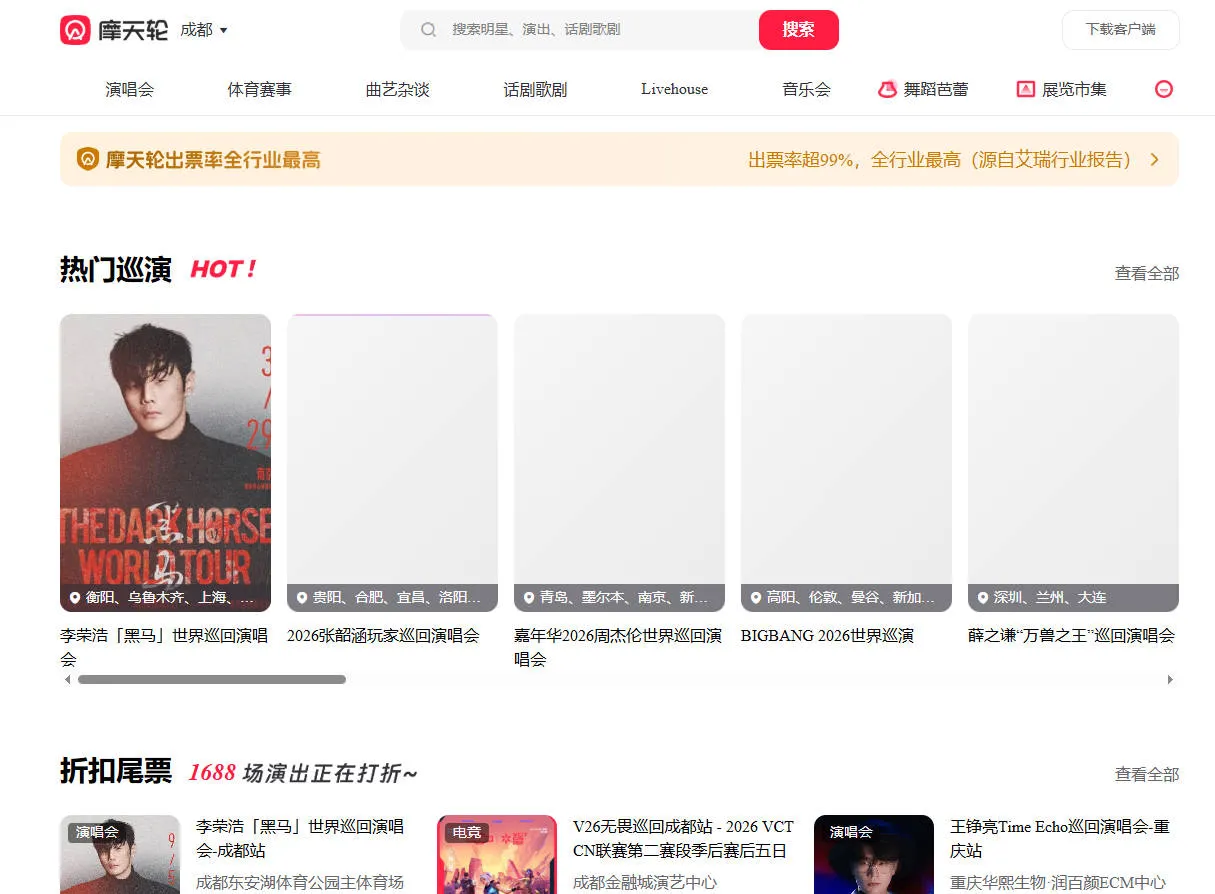
Task: Click V26无畏巡回成都站 event title
Action: 683,839
